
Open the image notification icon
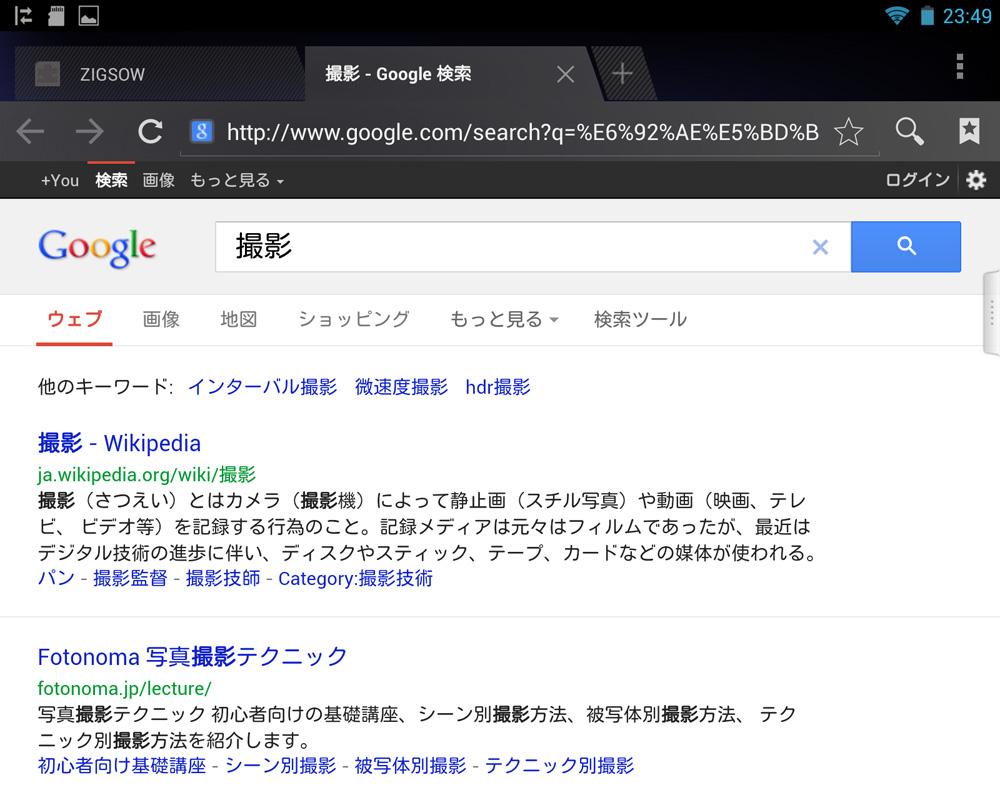[x=89, y=15]
